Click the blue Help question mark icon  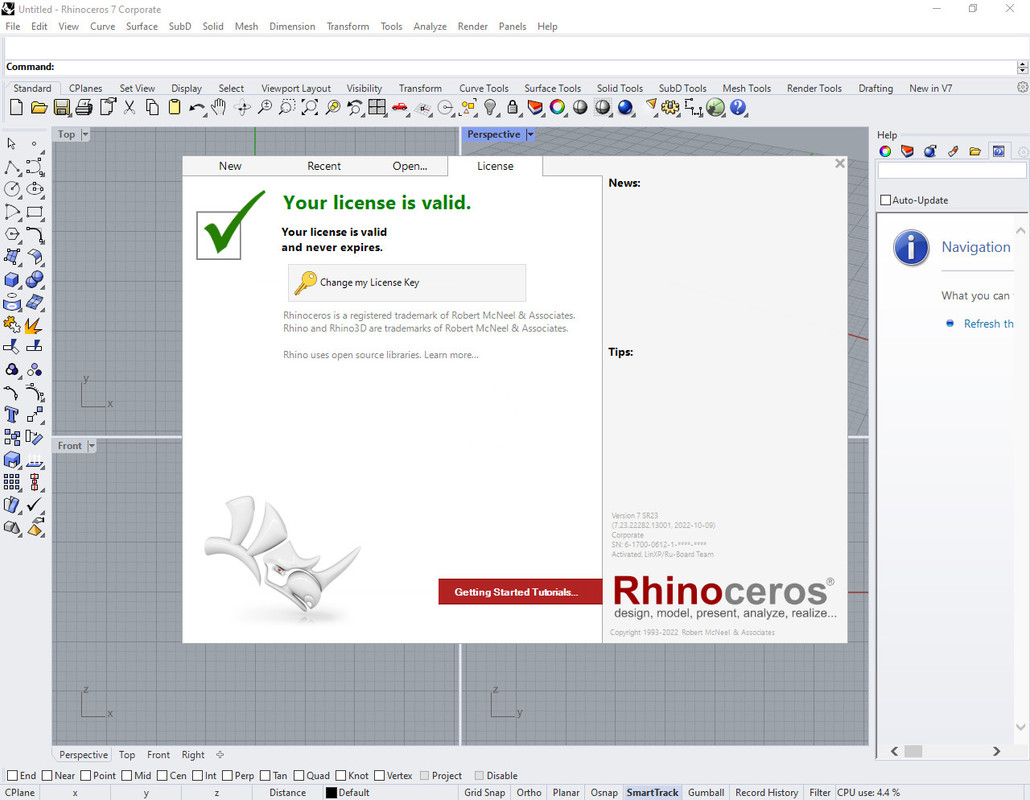[x=738, y=107]
